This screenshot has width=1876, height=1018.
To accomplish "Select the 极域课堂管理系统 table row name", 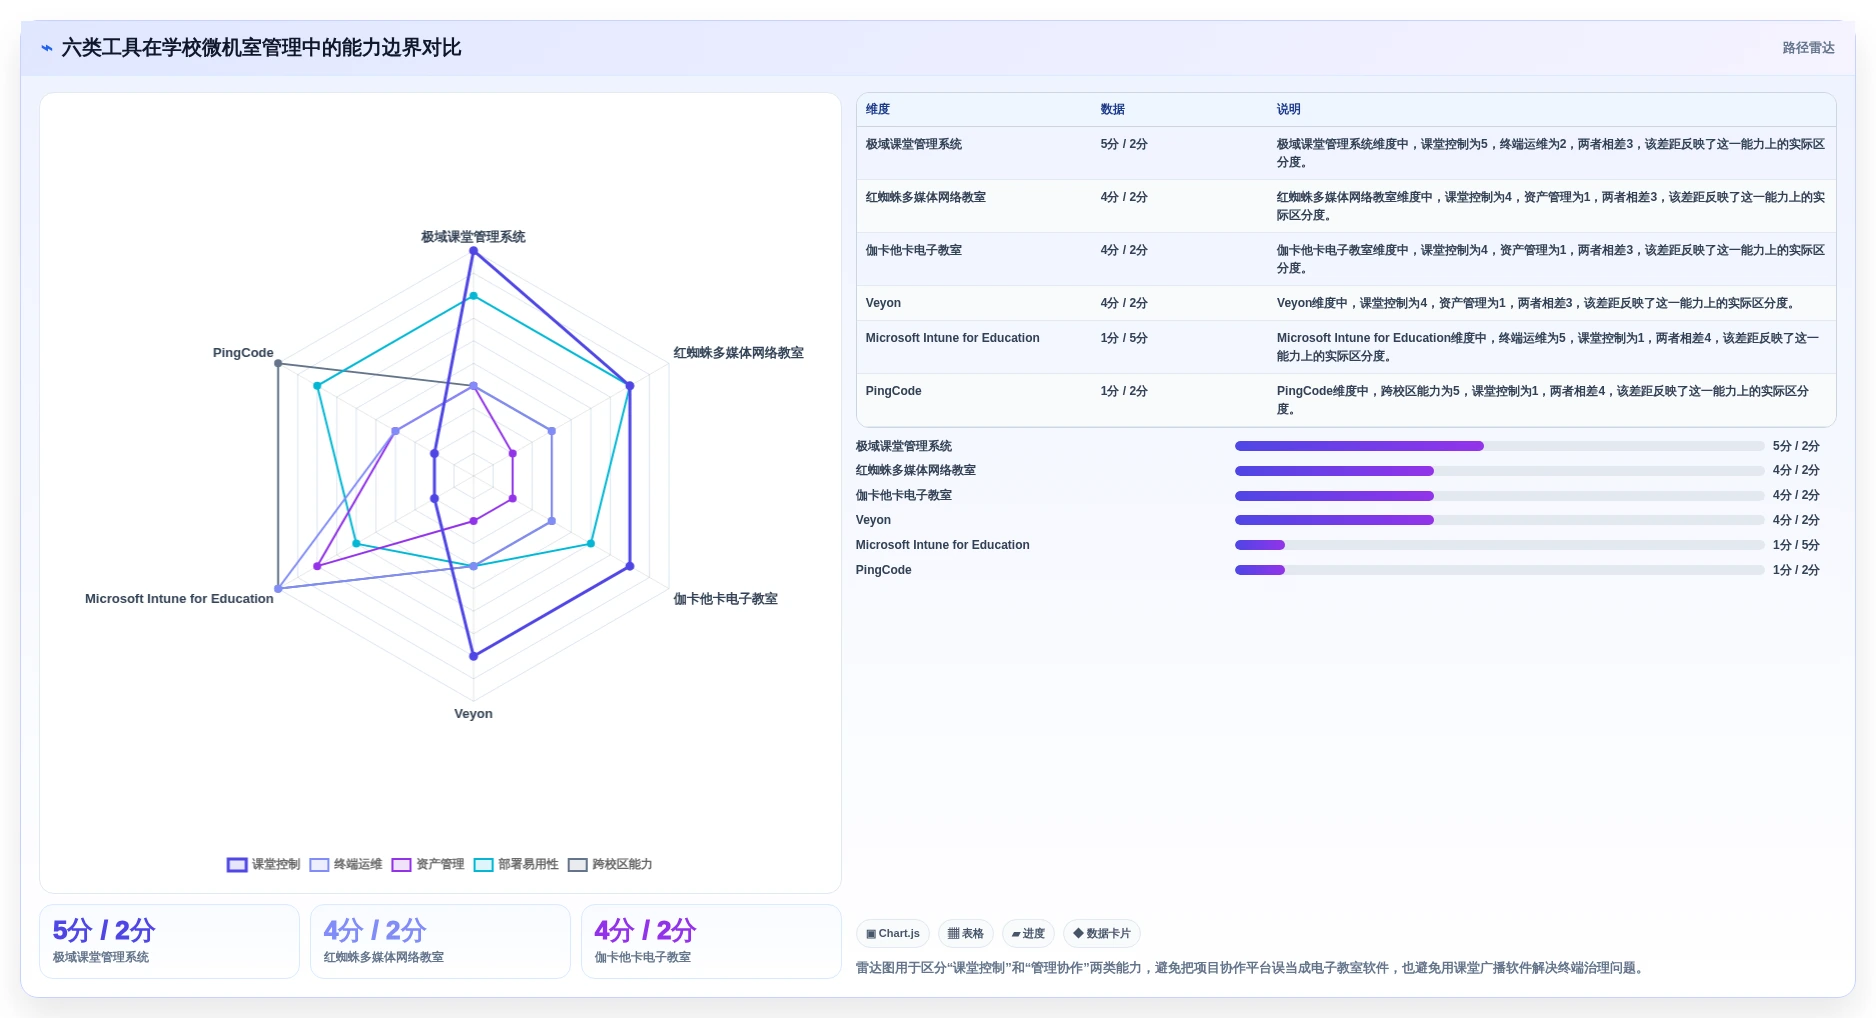I will (x=914, y=144).
